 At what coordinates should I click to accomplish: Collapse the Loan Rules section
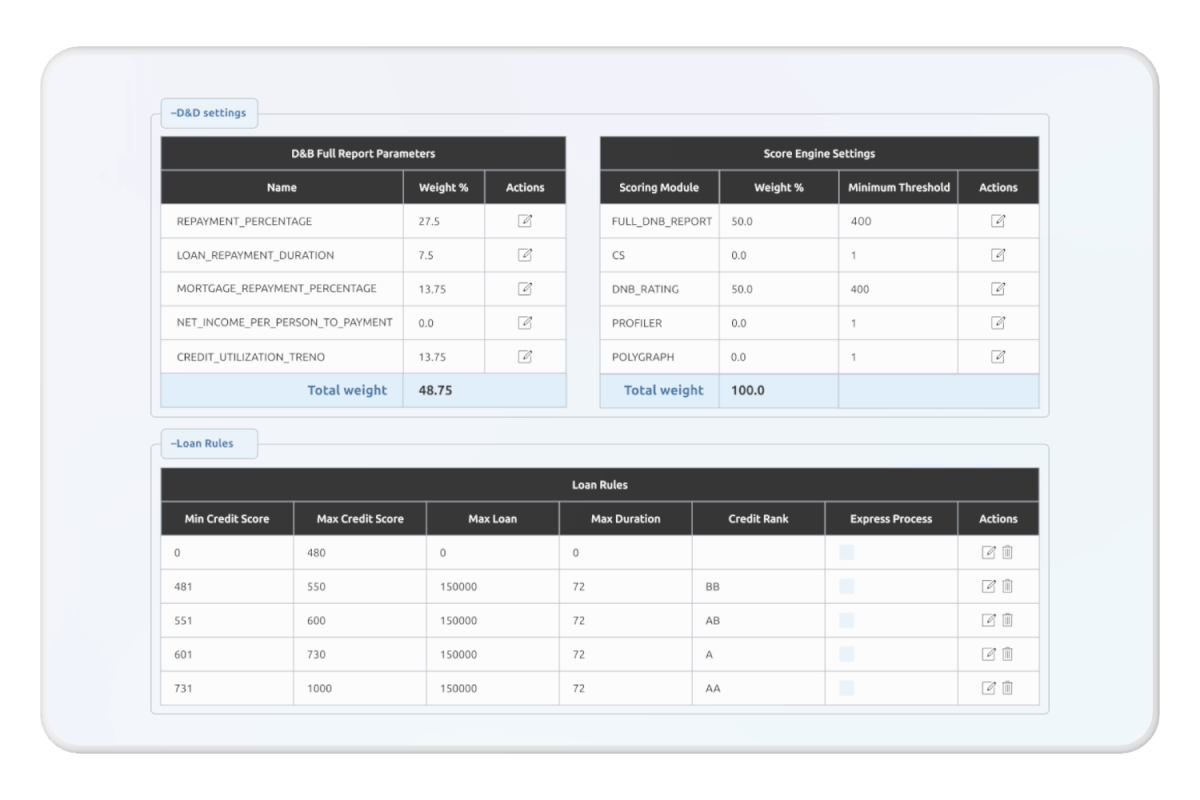209,444
